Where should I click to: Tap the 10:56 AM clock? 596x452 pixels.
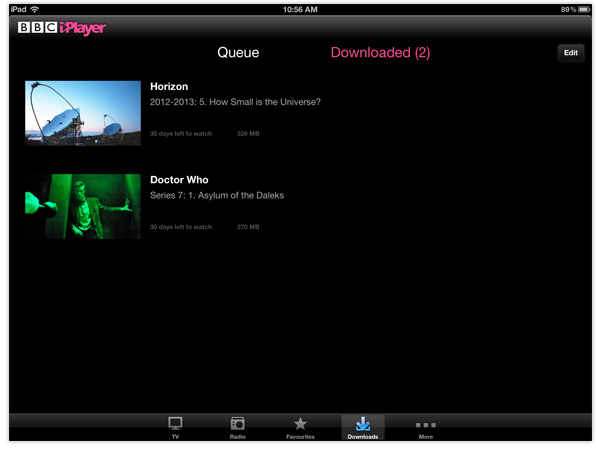[300, 10]
